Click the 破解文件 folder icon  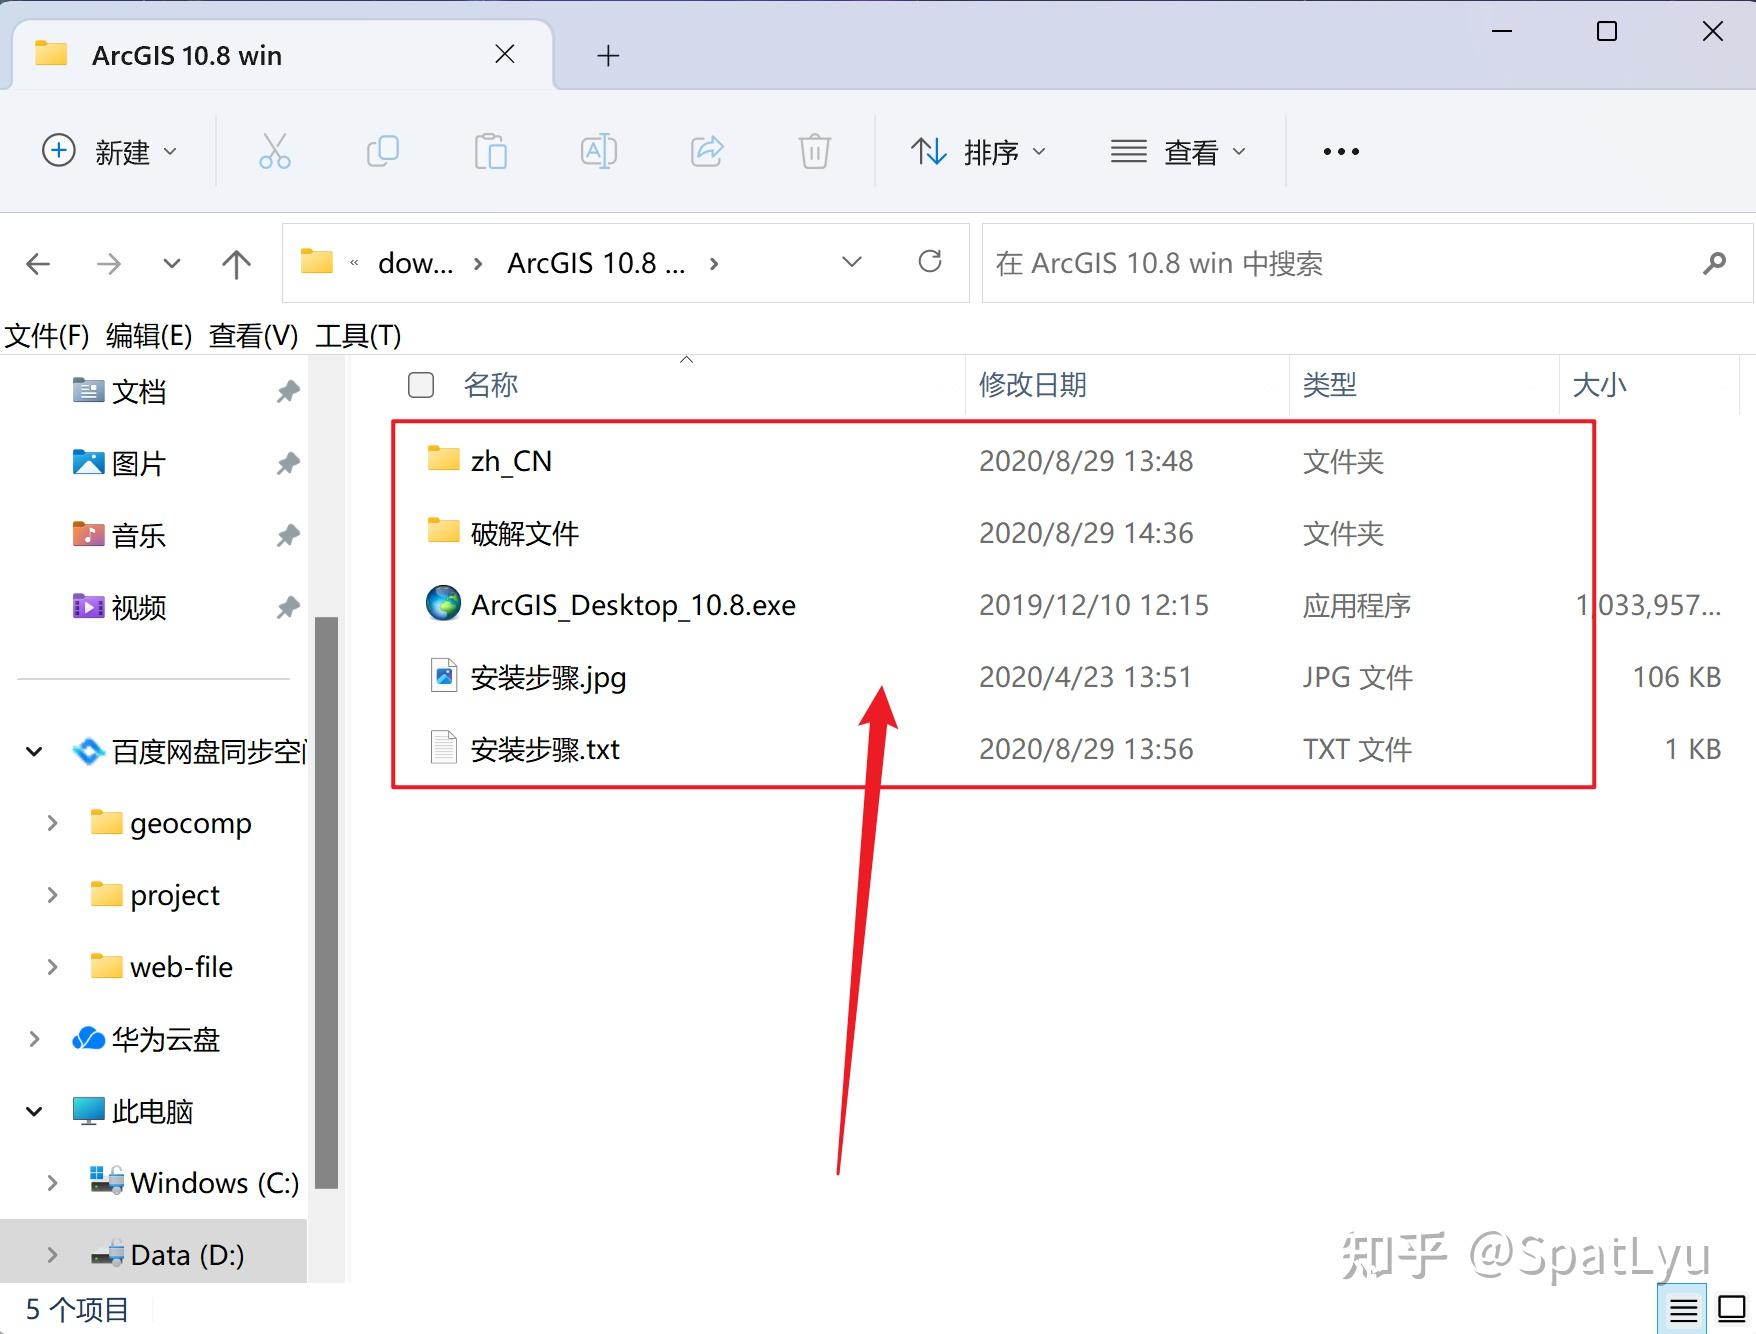(x=443, y=530)
